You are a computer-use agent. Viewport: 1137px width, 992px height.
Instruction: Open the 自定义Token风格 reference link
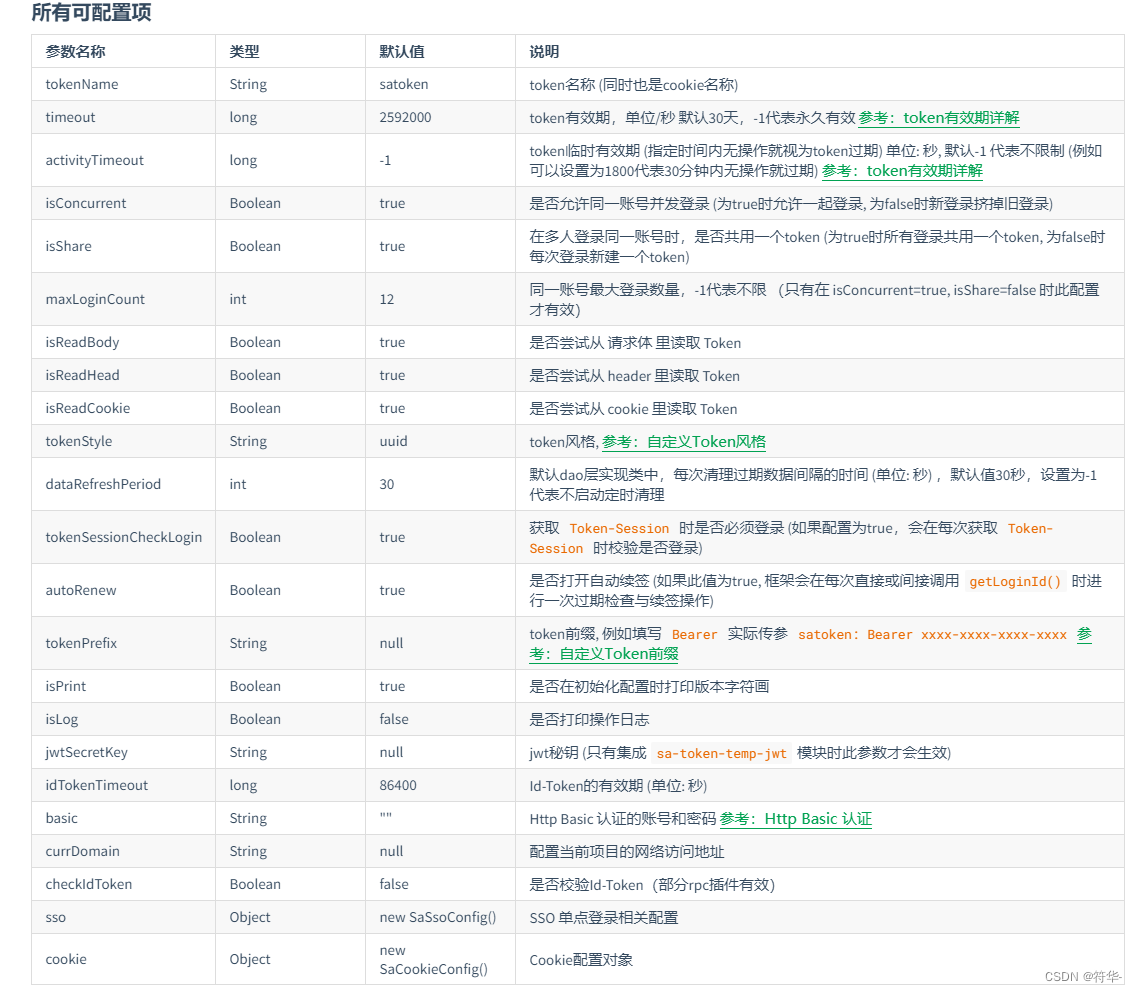[x=684, y=442]
